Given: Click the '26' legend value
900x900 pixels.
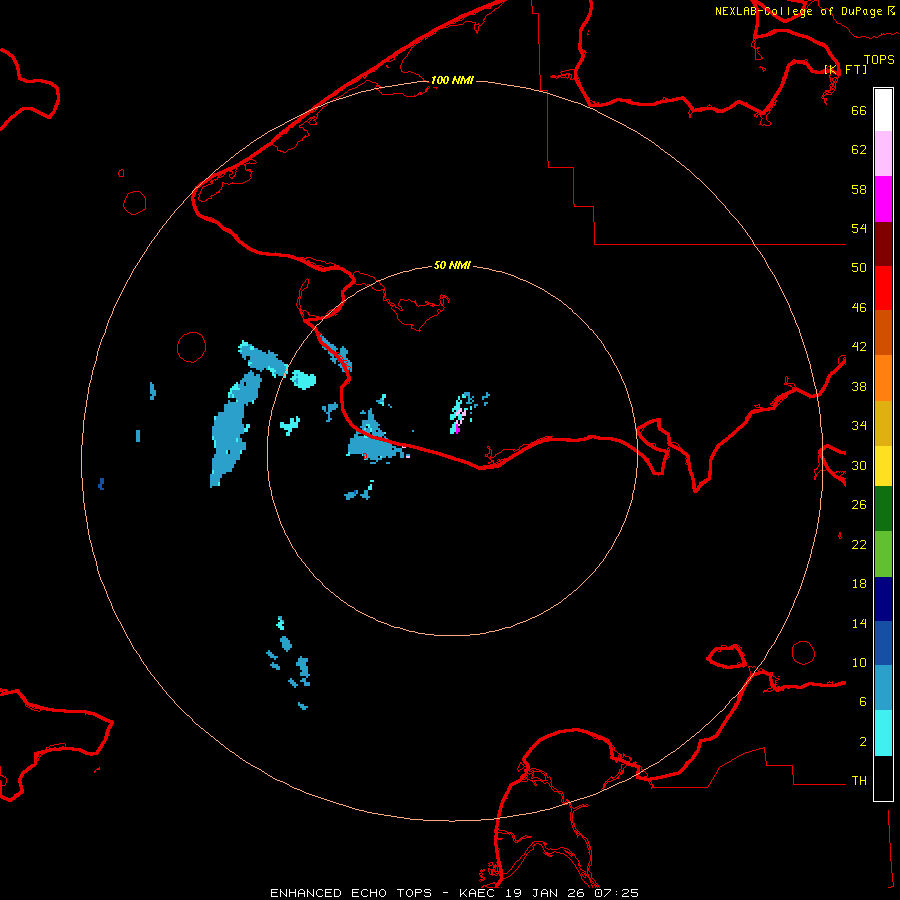Looking at the screenshot, I should click(x=859, y=505).
